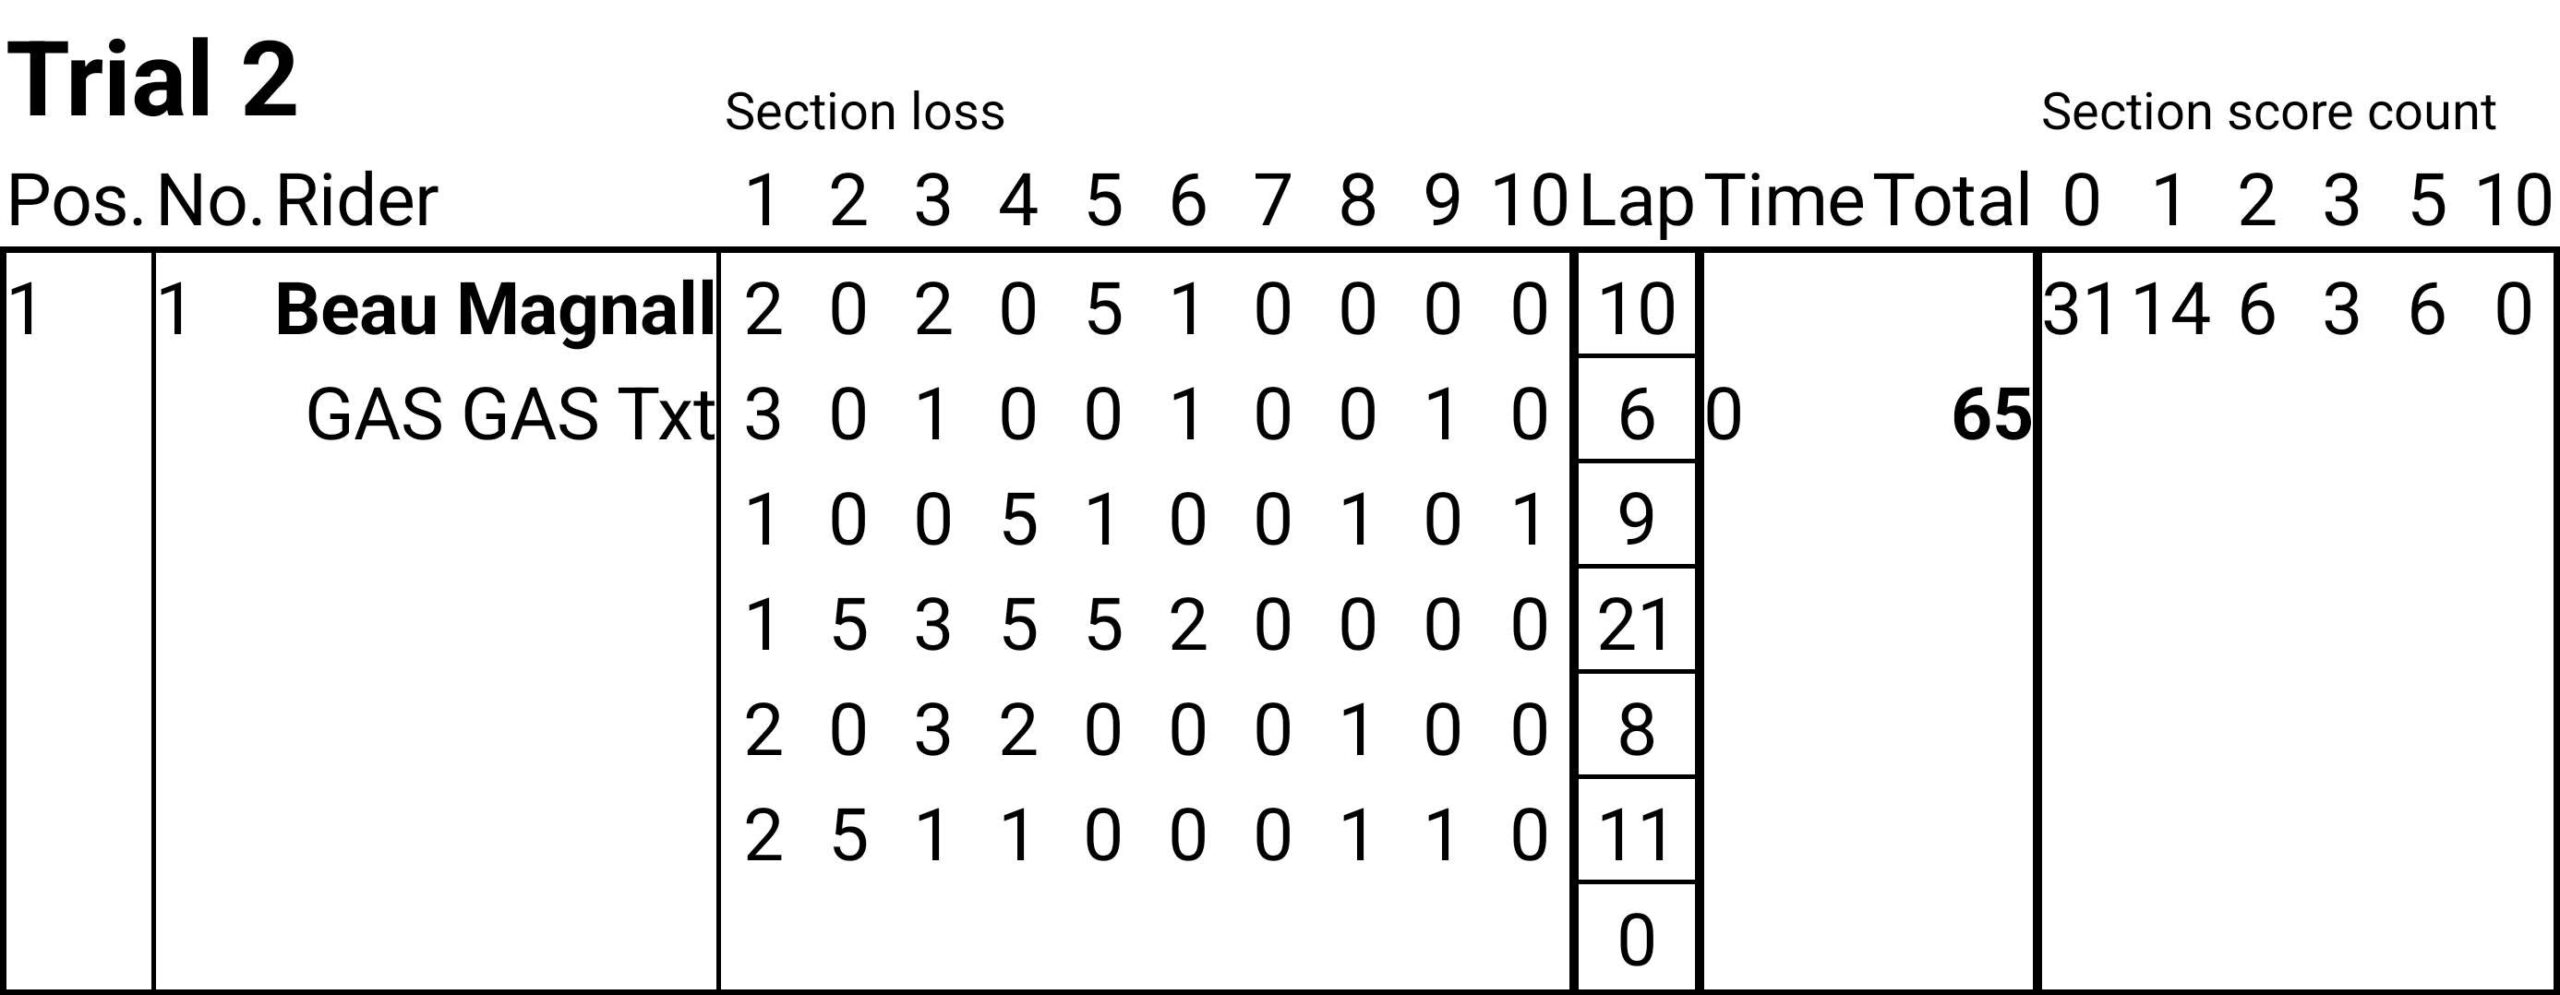The width and height of the screenshot is (2560, 995).
Task: Click the lap score cell showing 9
Action: 1637,516
